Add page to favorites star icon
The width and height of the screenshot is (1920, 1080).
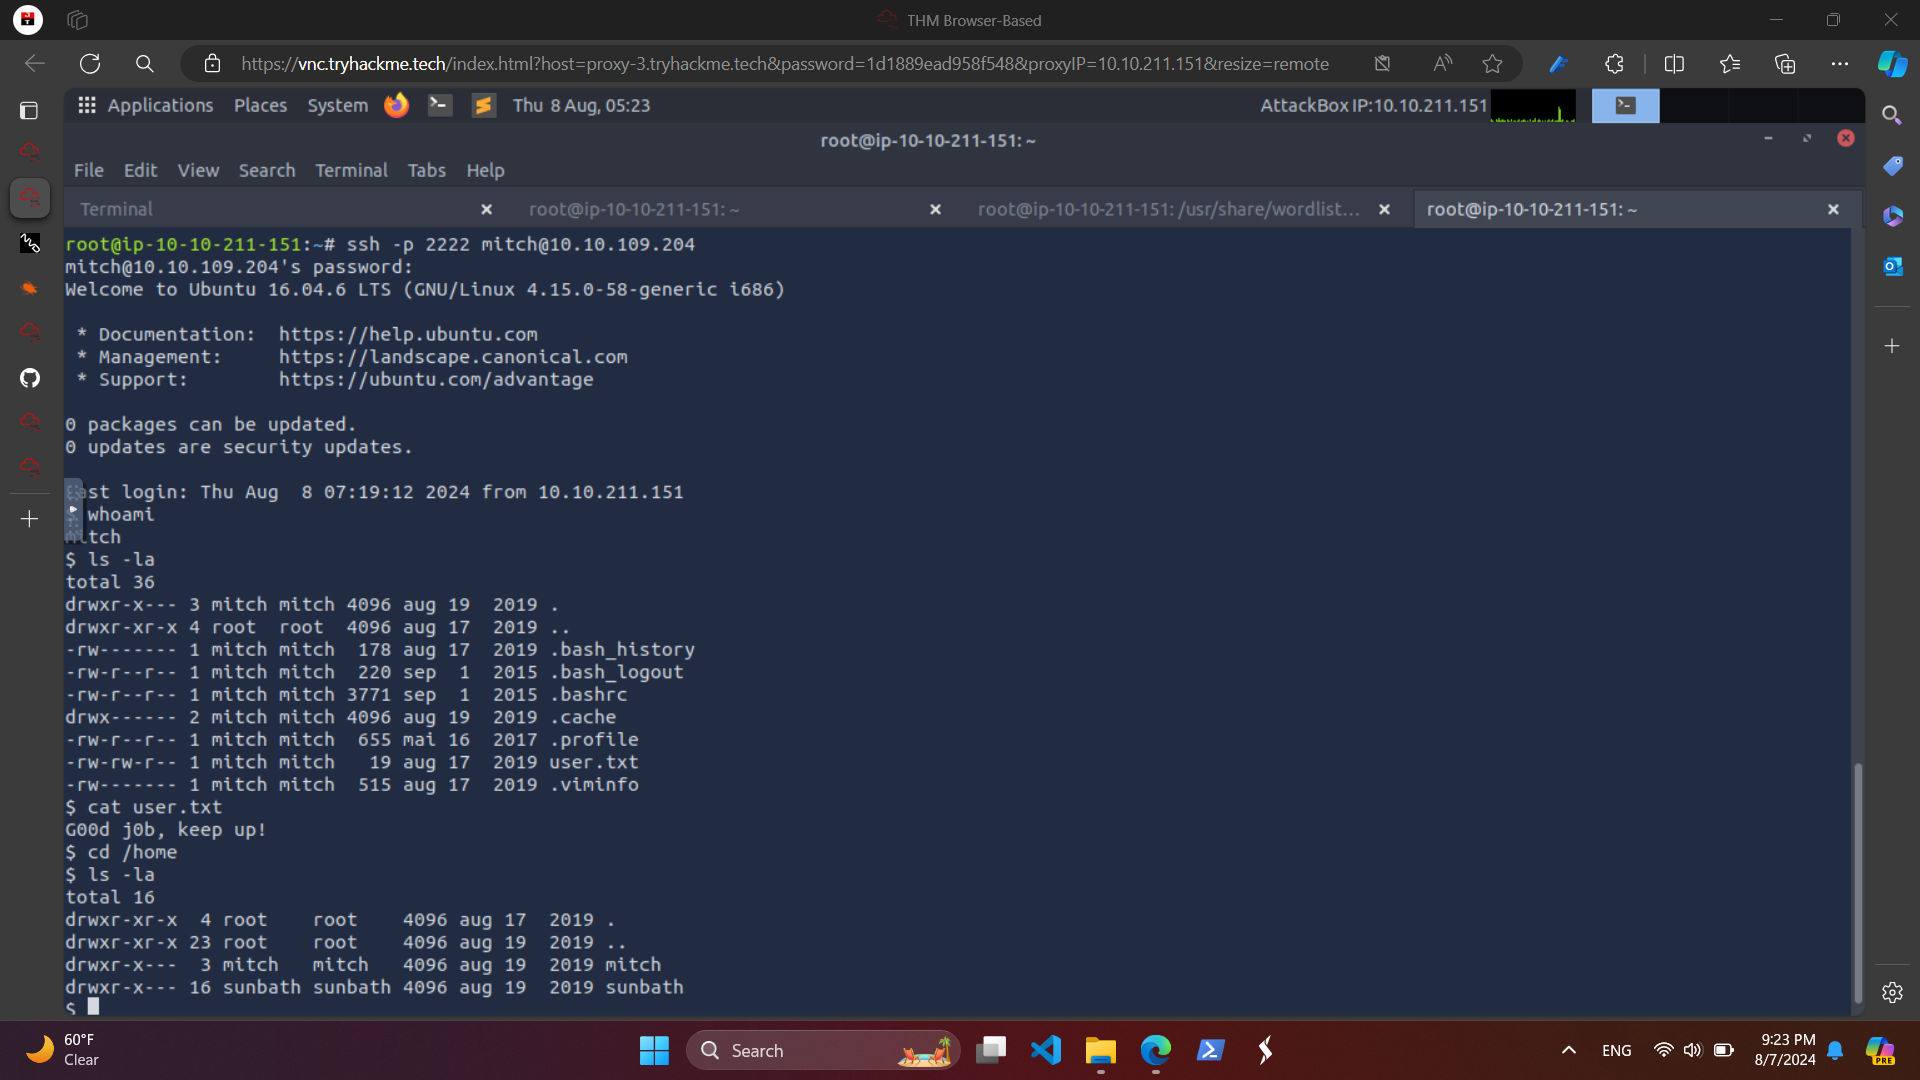tap(1493, 64)
